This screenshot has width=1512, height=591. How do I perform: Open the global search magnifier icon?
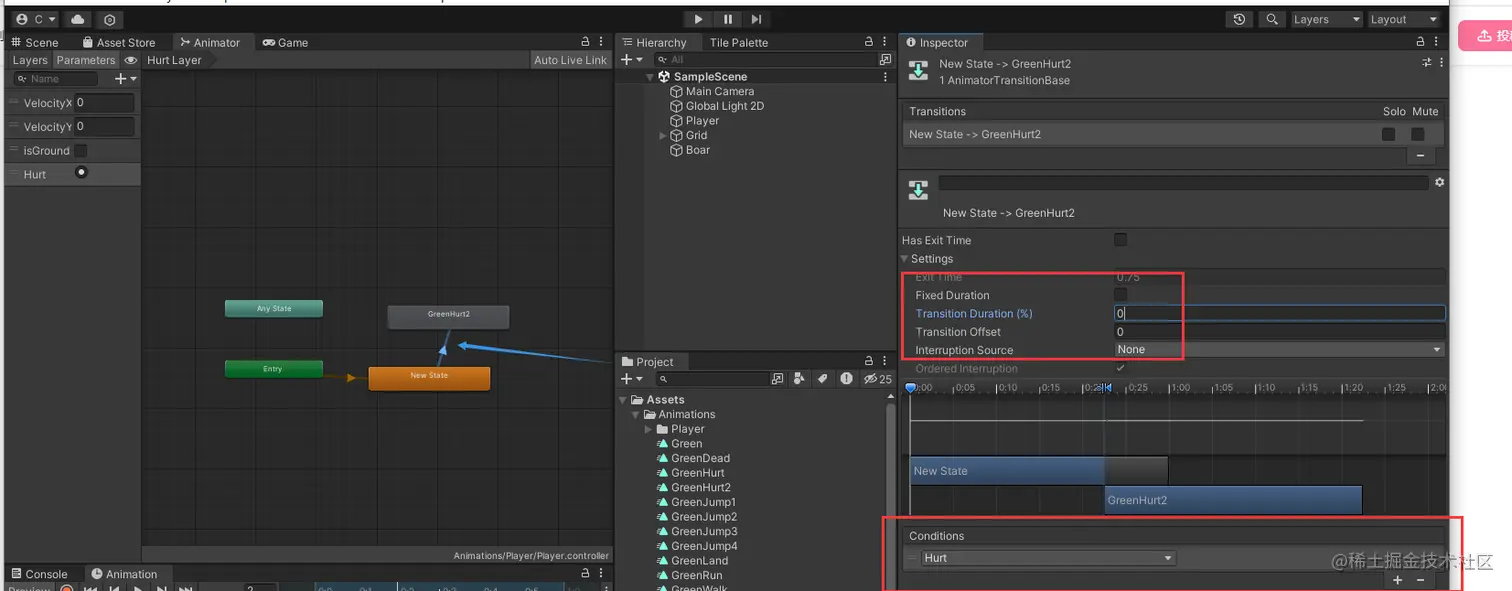1272,19
